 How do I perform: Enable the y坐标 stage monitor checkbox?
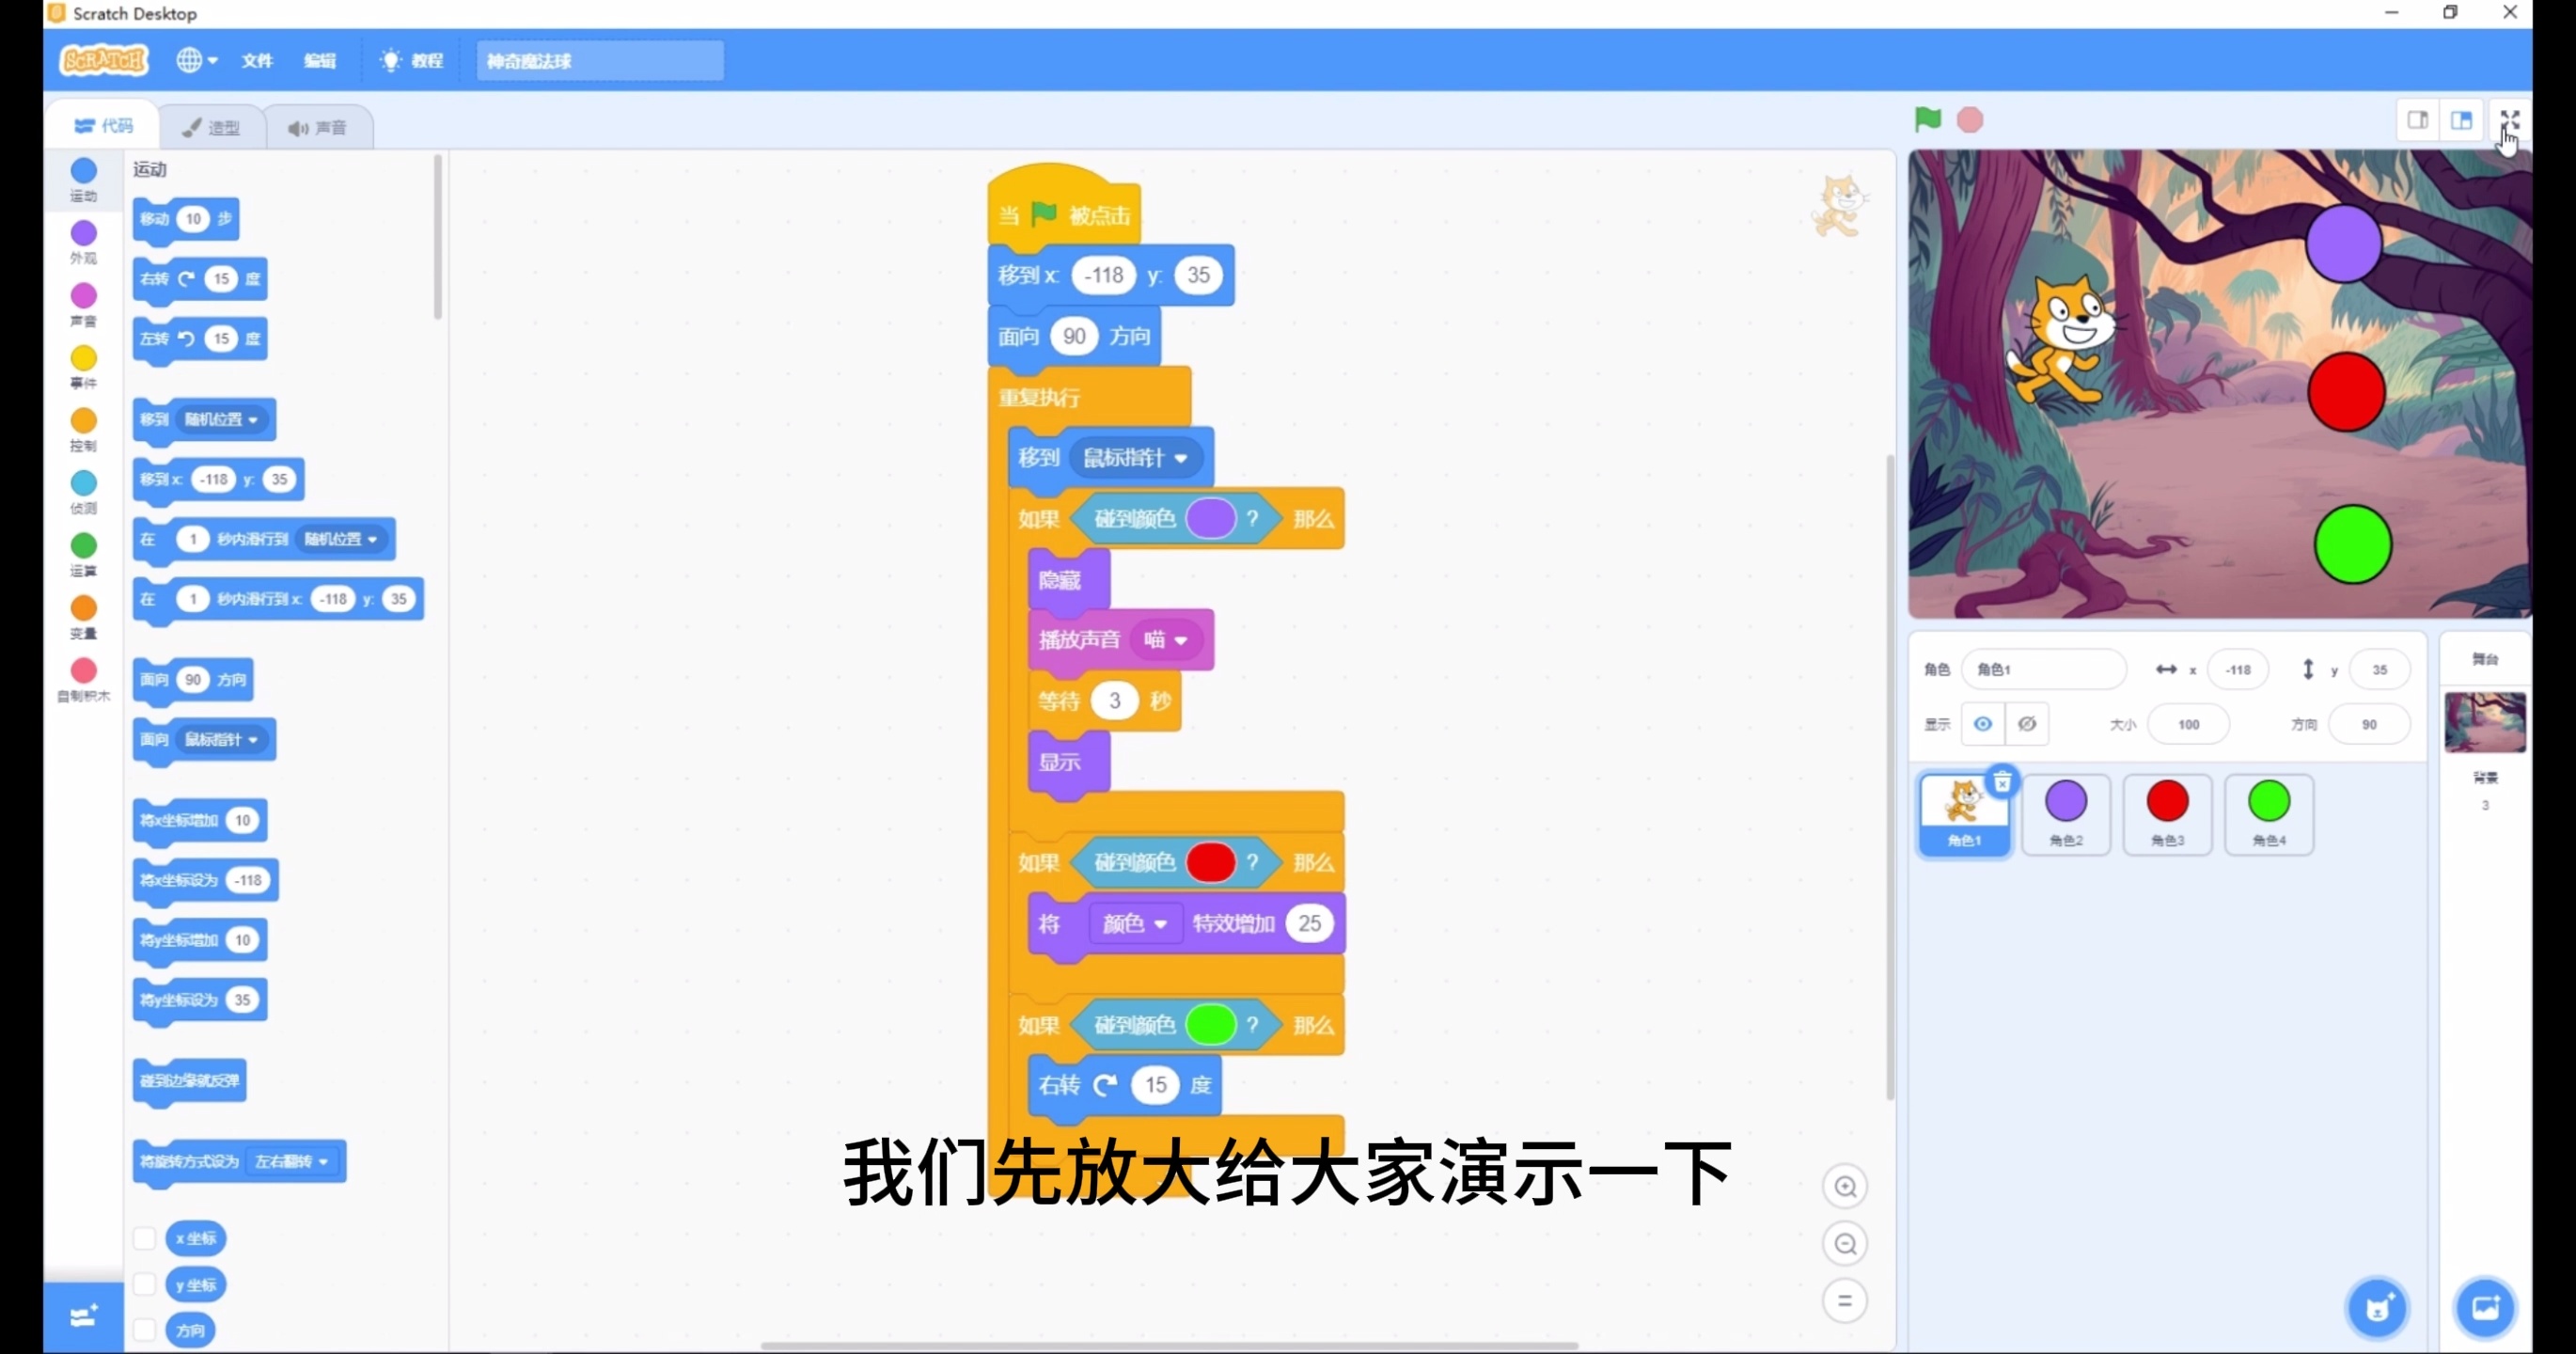click(145, 1284)
